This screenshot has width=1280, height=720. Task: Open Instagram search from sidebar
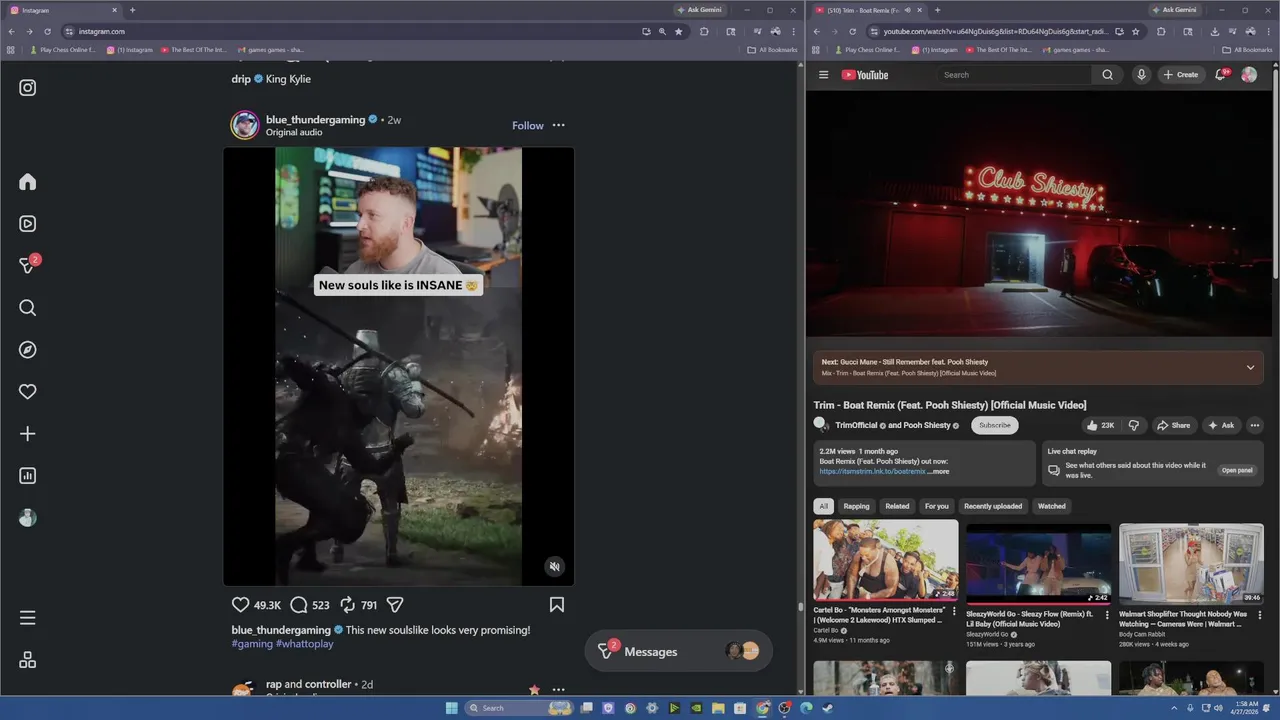[28, 308]
